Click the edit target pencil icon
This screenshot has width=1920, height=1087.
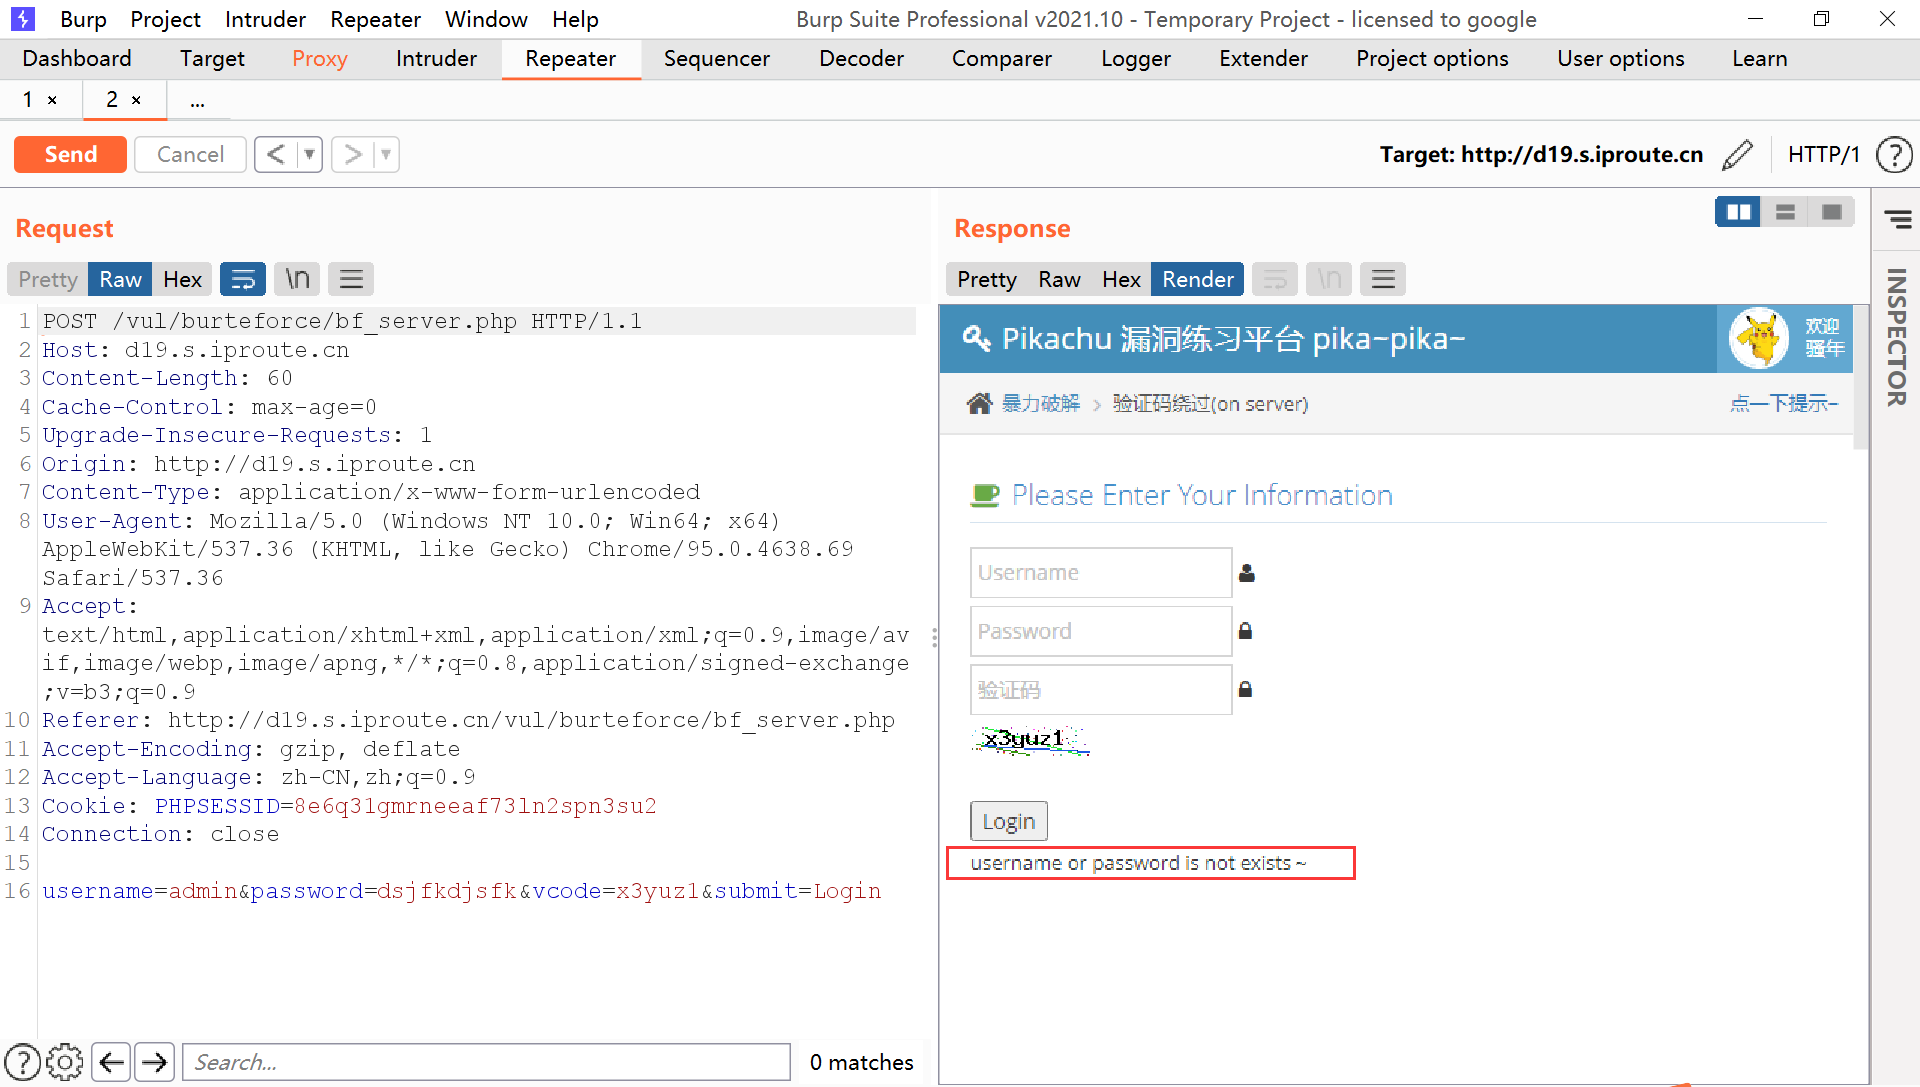[1738, 155]
